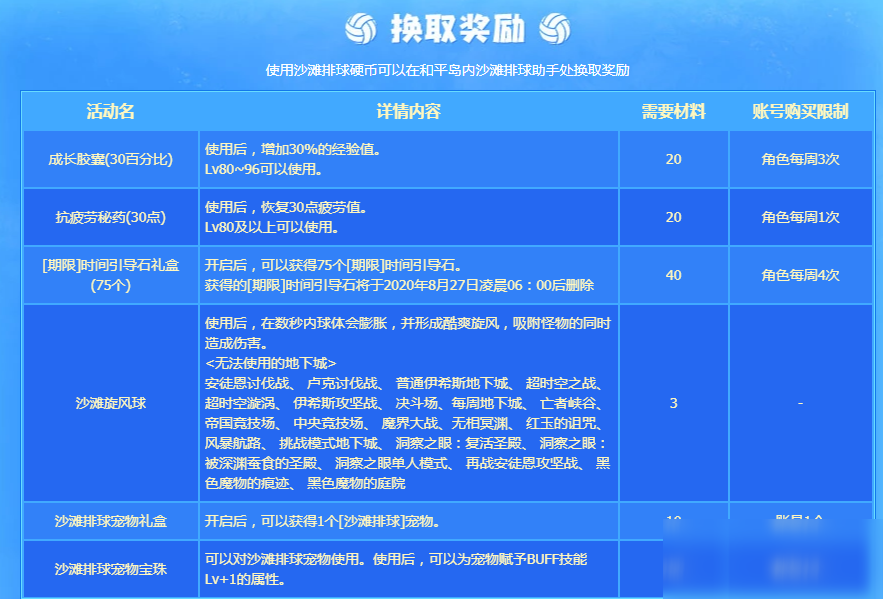Screen dimensions: 883x599
Task: Click the 角色每周3次 purchase limit cell
Action: (x=800, y=160)
